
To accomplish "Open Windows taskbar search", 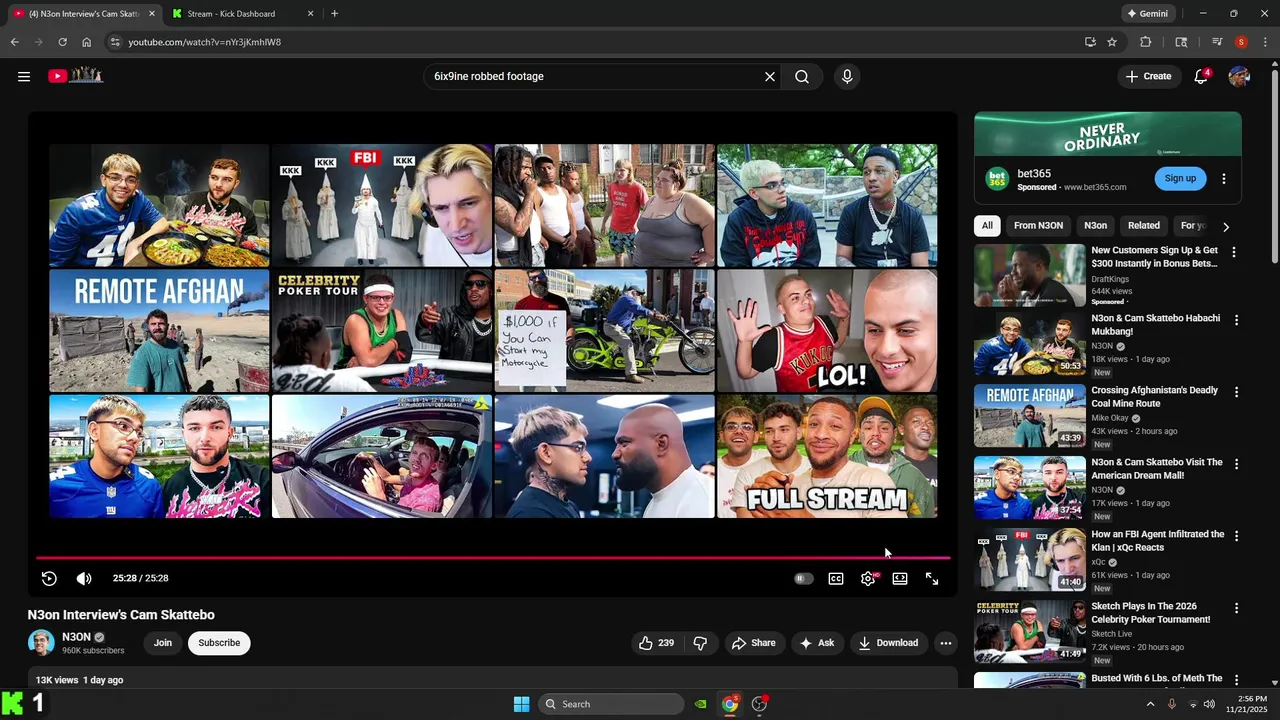I will (611, 704).
